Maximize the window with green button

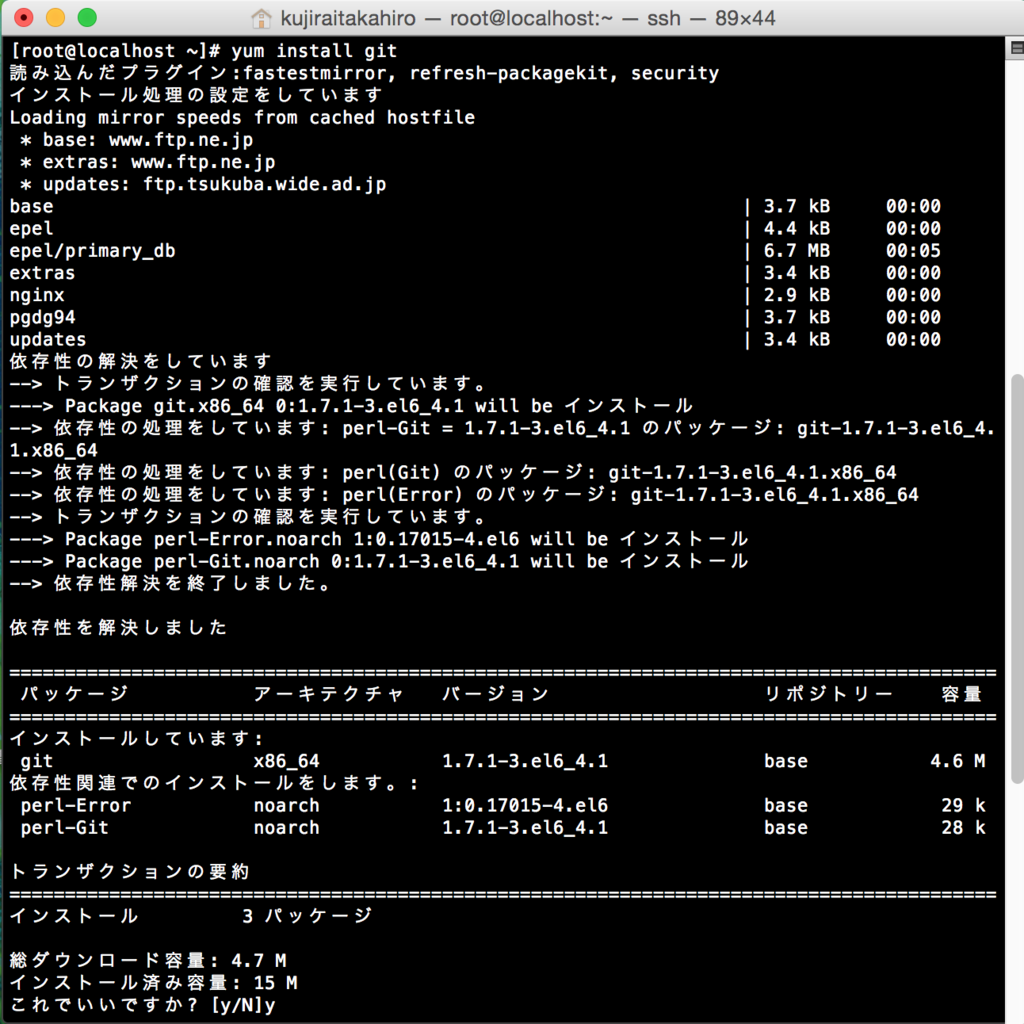(87, 18)
